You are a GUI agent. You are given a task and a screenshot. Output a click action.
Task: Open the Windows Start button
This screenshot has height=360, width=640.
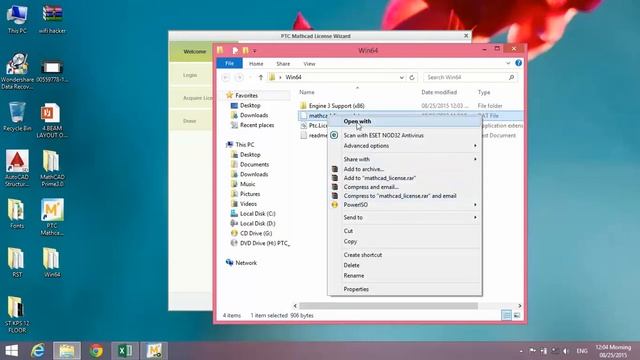click(11, 351)
